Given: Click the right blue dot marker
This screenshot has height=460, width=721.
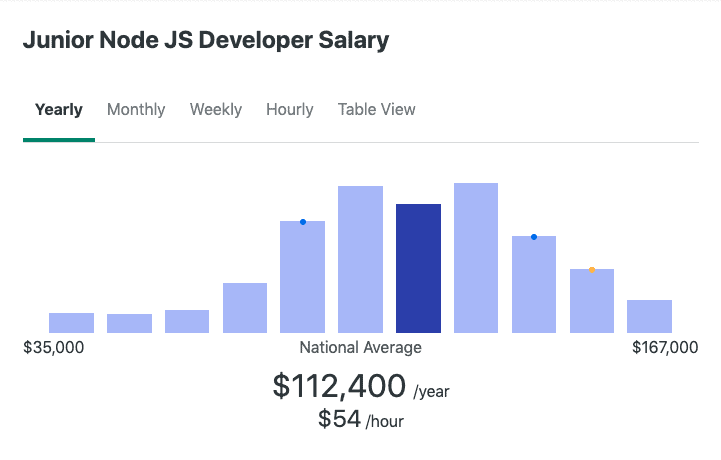Looking at the screenshot, I should click(534, 237).
